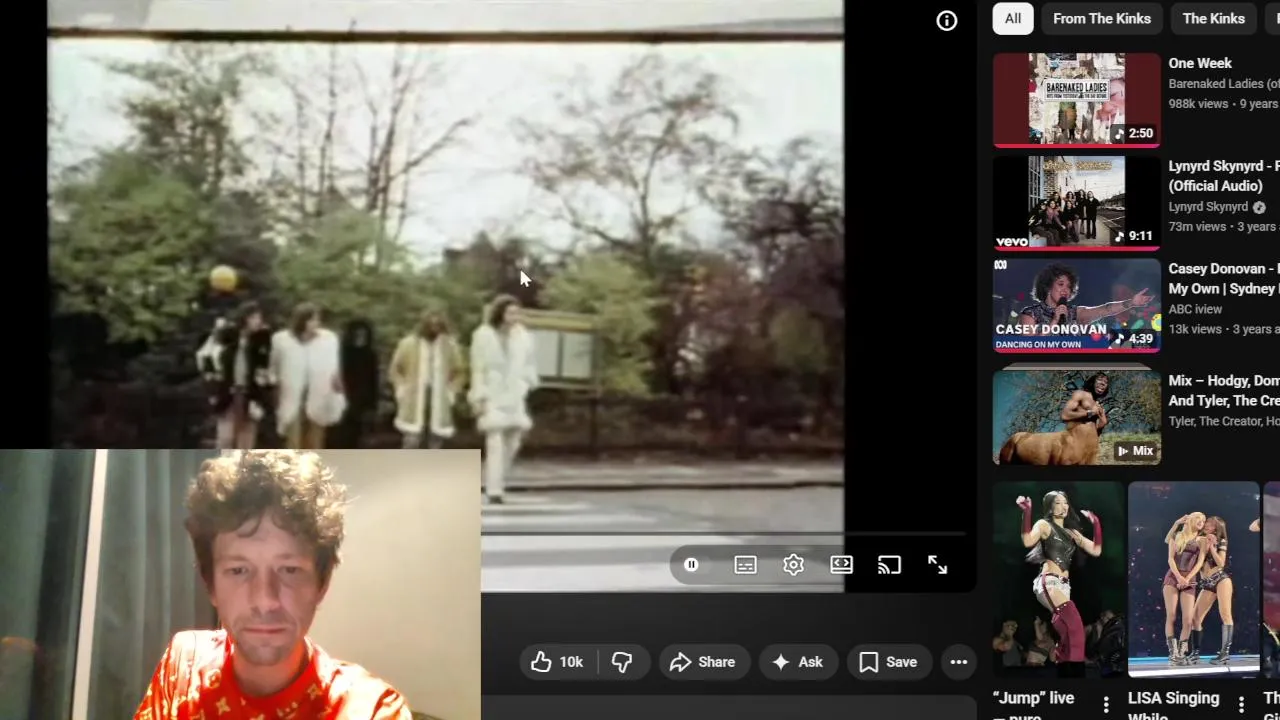The image size is (1280, 720).
Task: Click the Mix – Hodgy playlist title
Action: 1223,391
